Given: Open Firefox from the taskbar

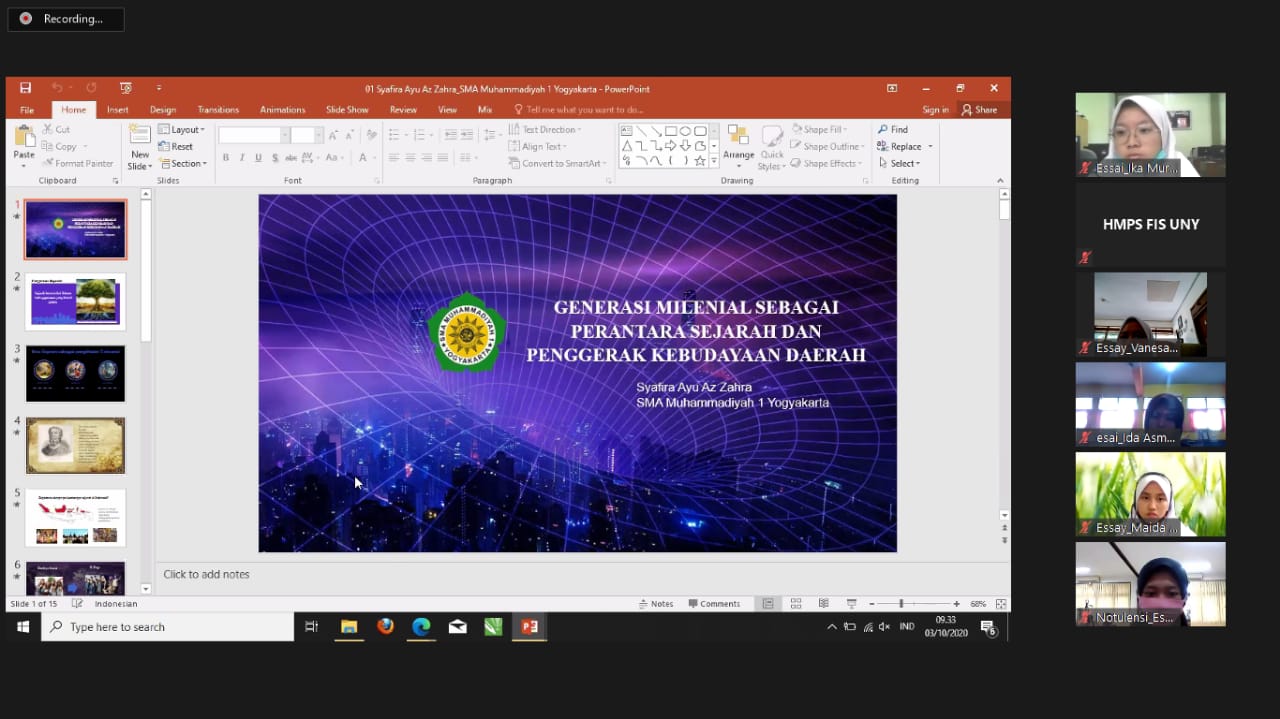Looking at the screenshot, I should [385, 627].
